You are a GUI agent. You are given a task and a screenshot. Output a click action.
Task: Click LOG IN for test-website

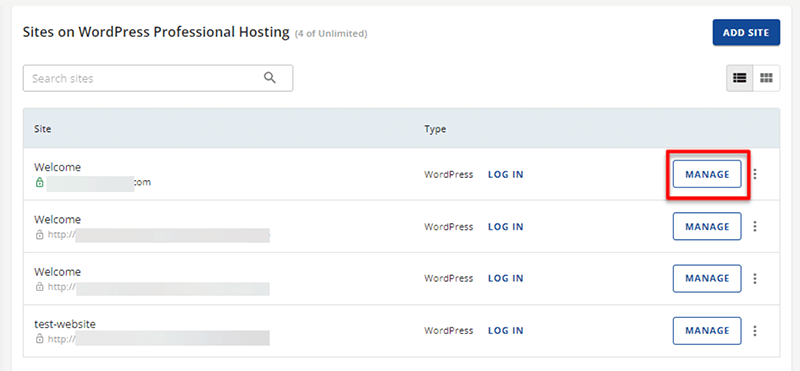tap(506, 331)
